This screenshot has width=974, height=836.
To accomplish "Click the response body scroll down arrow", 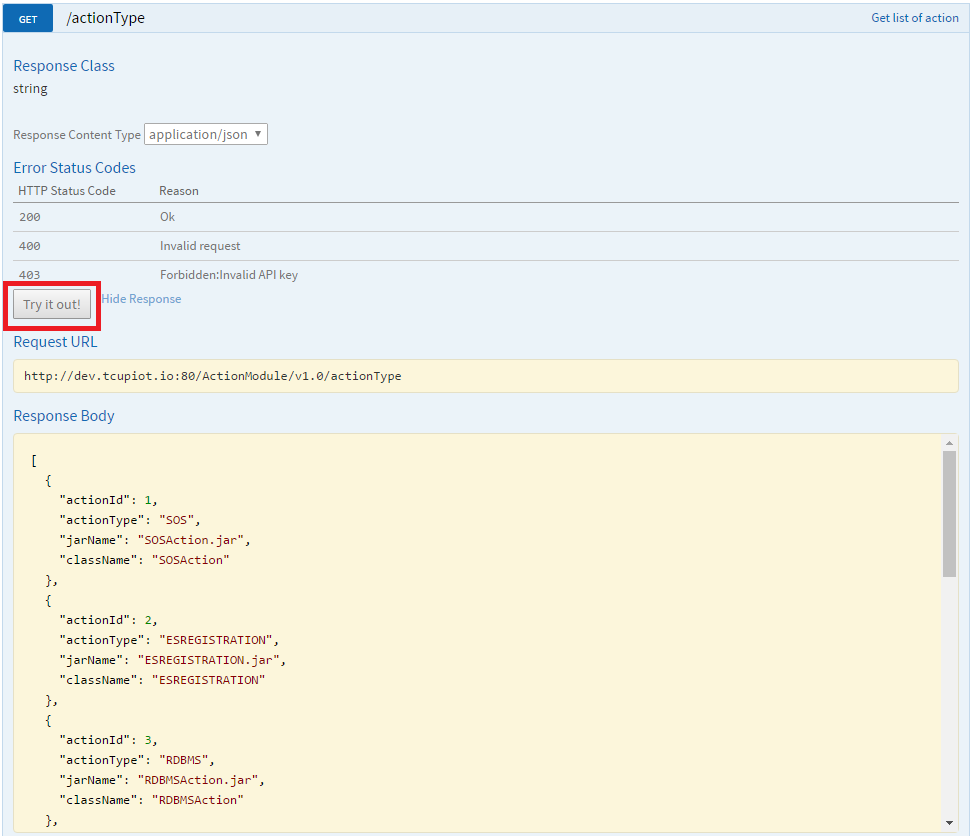I will coord(949,823).
